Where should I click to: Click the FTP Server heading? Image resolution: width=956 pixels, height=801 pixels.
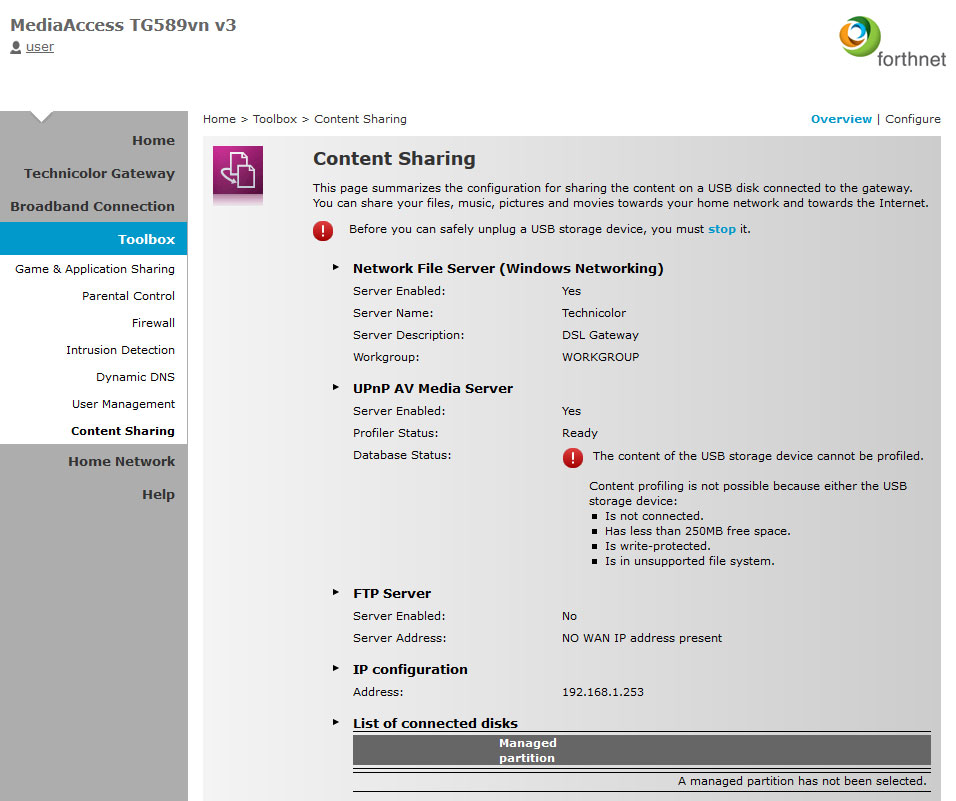(x=392, y=593)
